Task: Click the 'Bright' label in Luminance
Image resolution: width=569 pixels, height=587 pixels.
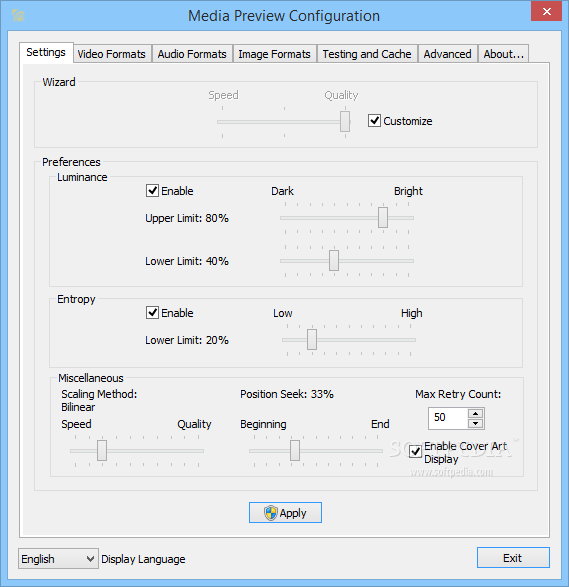Action: click(408, 191)
